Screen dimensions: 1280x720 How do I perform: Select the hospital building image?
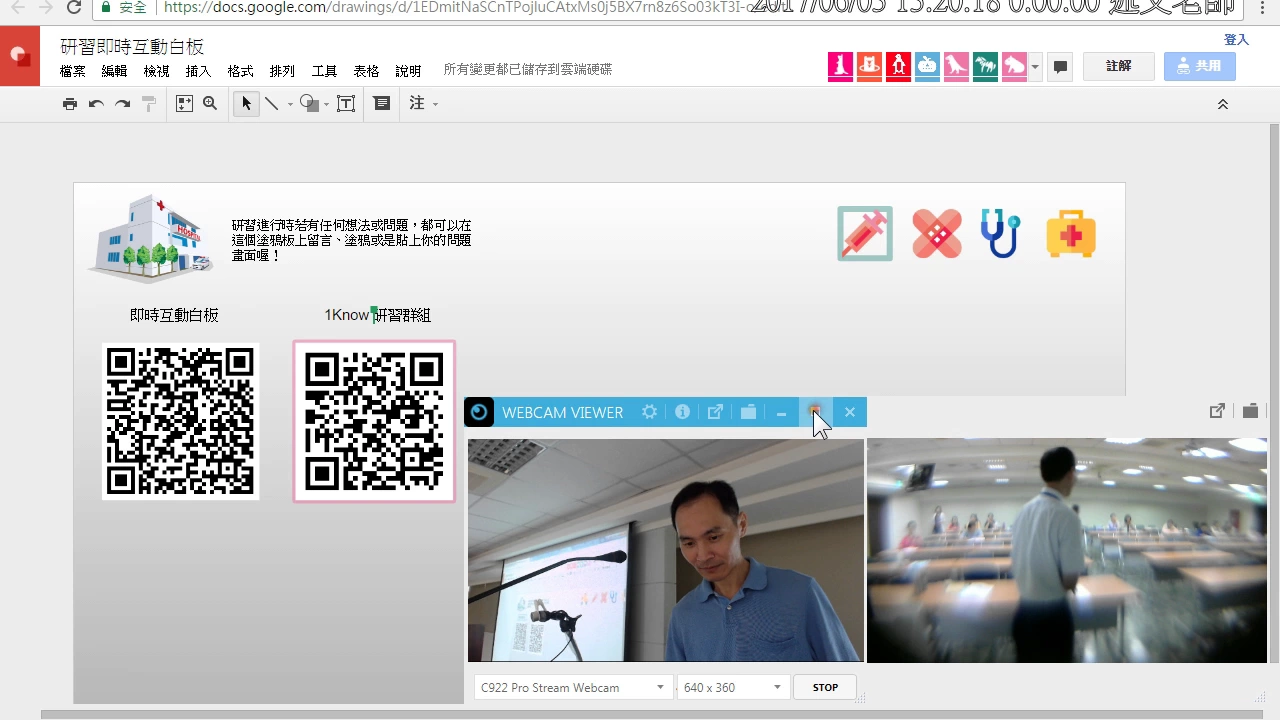coord(150,239)
